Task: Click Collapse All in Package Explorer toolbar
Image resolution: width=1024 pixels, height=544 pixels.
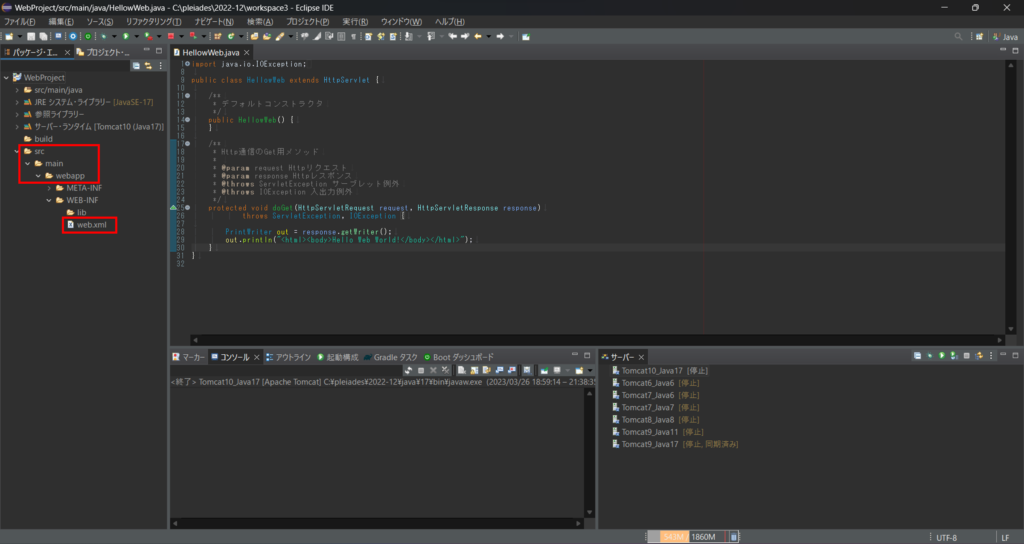Action: (136, 65)
